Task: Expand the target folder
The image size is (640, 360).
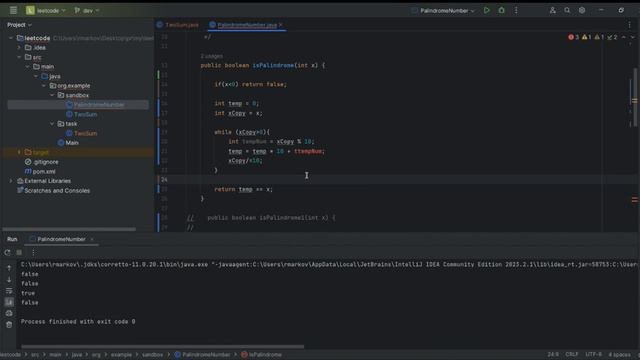Action: pyautogui.click(x=19, y=152)
